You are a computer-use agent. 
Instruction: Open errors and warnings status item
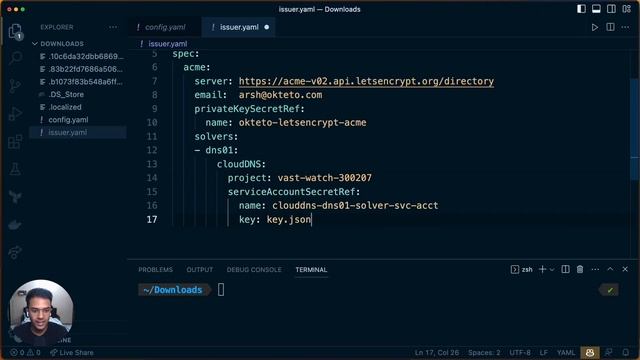(x=25, y=353)
